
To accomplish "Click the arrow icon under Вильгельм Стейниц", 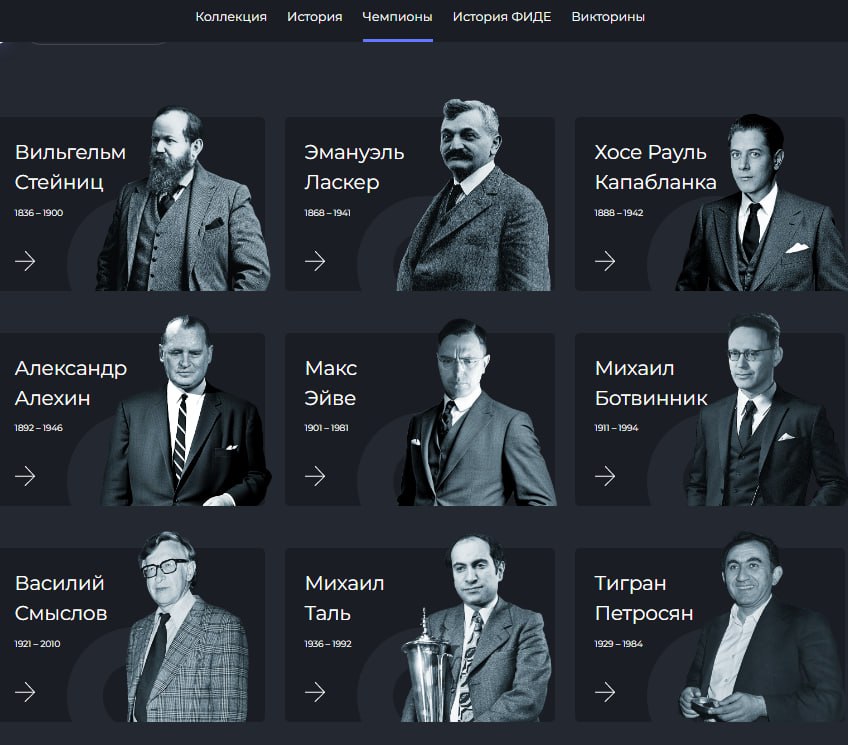I will click(25, 261).
